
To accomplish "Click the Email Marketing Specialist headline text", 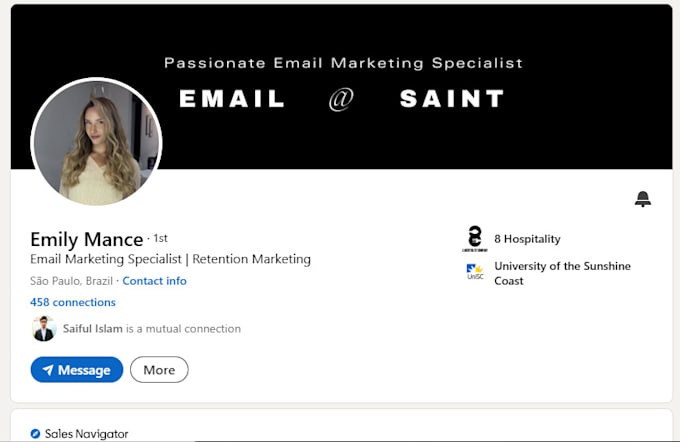I will coord(170,259).
